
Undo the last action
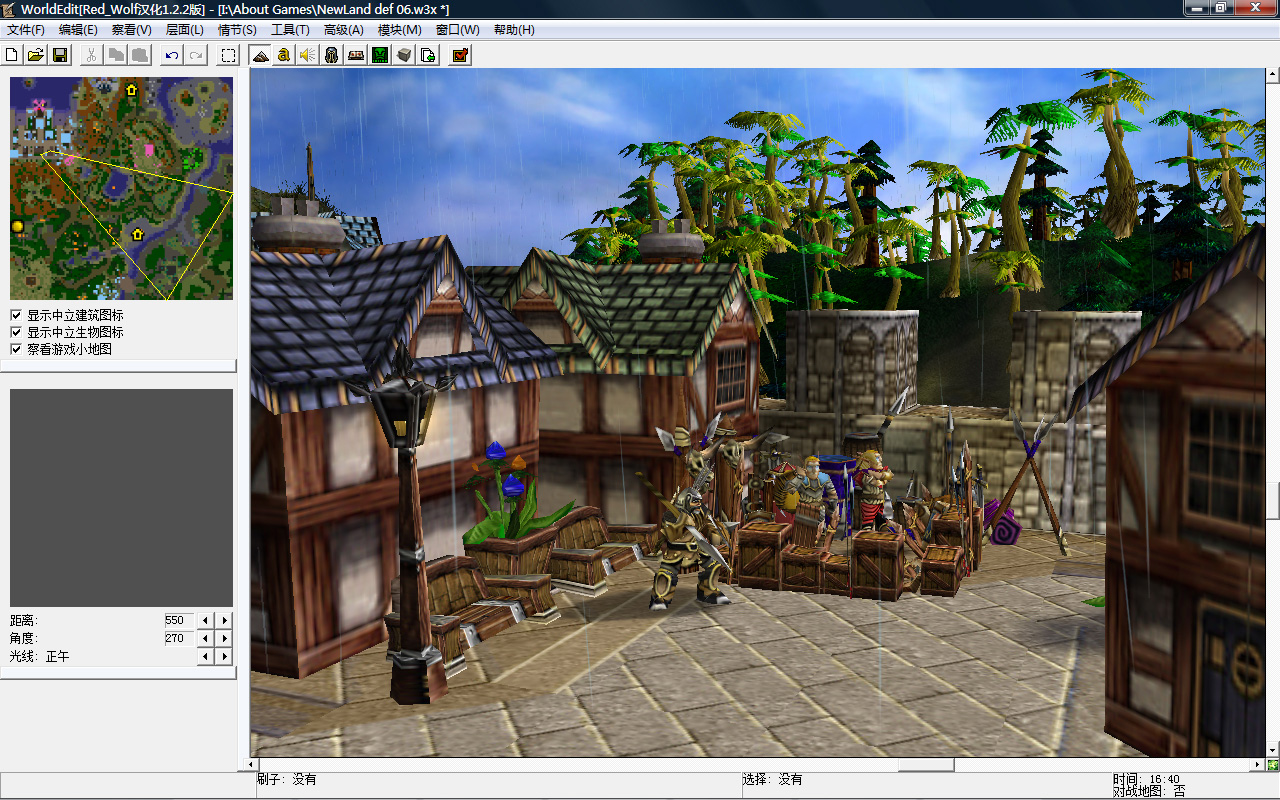[x=172, y=55]
